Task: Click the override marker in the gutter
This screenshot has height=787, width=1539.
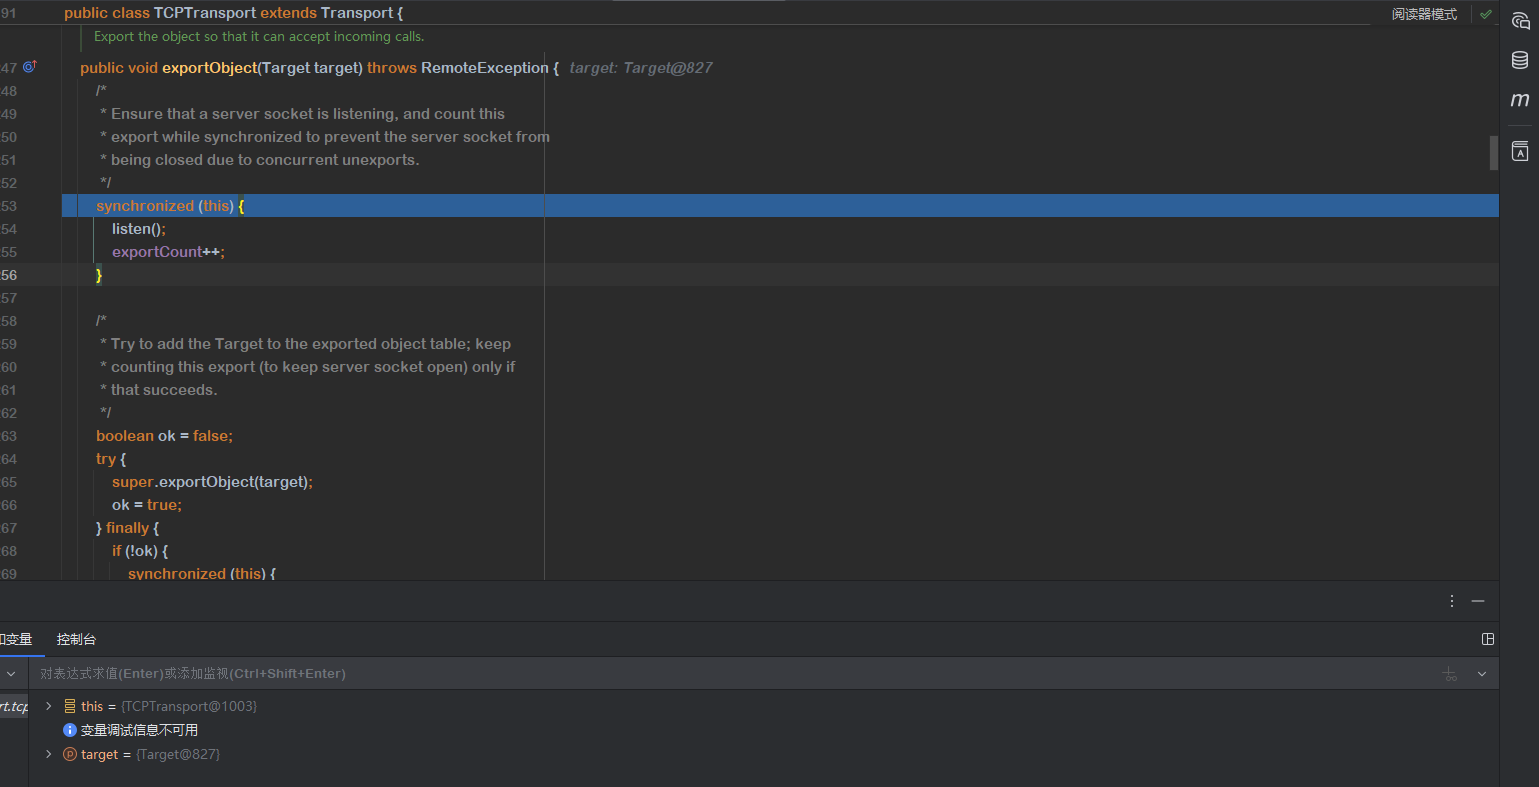Action: (30, 67)
